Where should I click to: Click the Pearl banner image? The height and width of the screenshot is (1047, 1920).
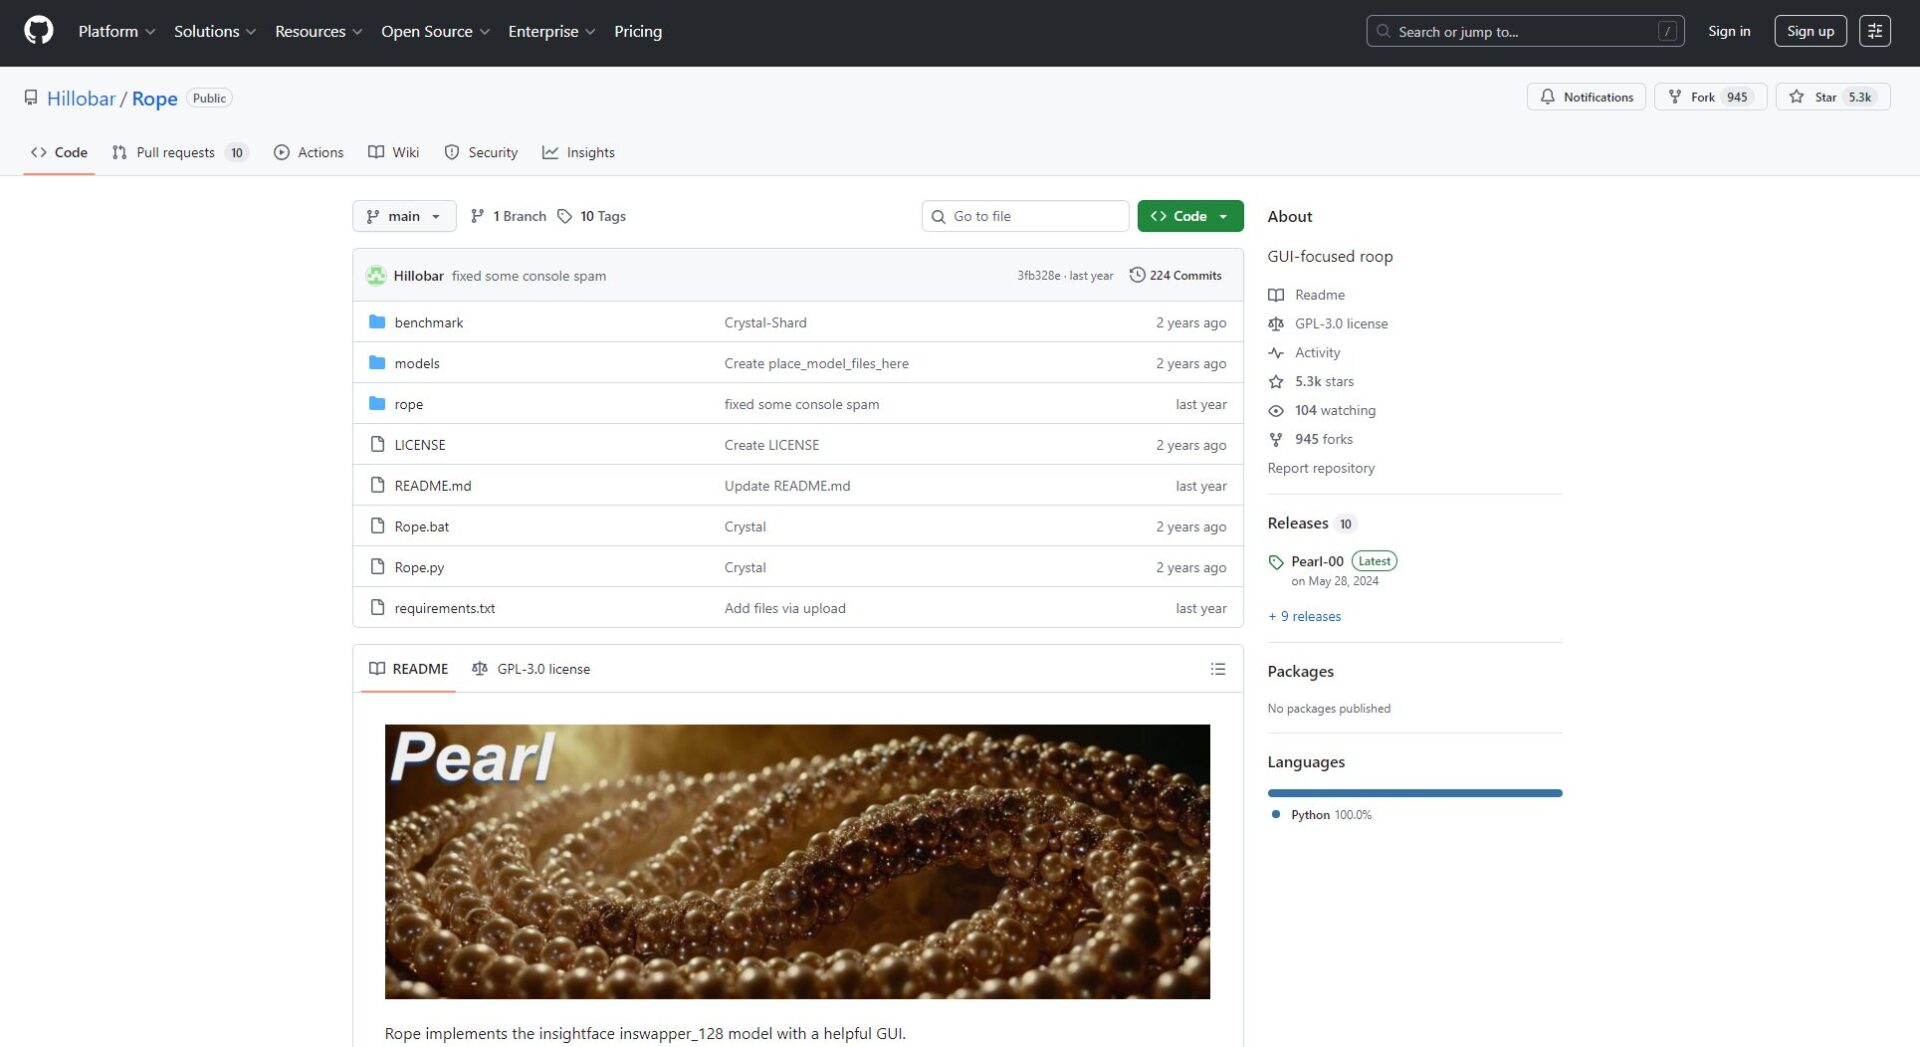(796, 861)
